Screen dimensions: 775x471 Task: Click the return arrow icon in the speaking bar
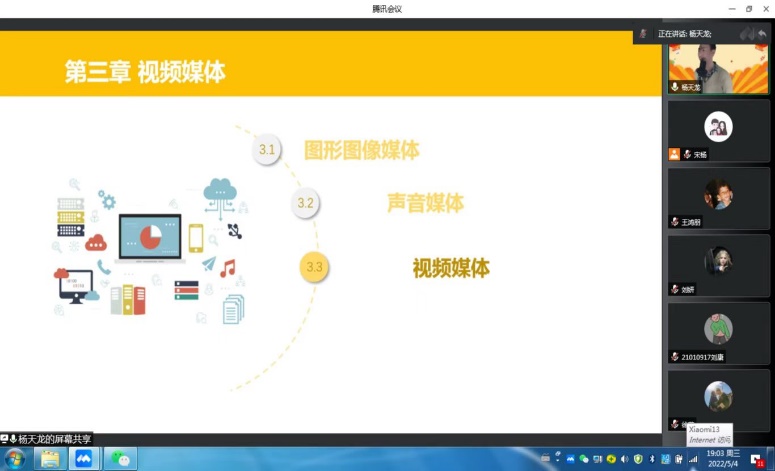click(x=762, y=34)
